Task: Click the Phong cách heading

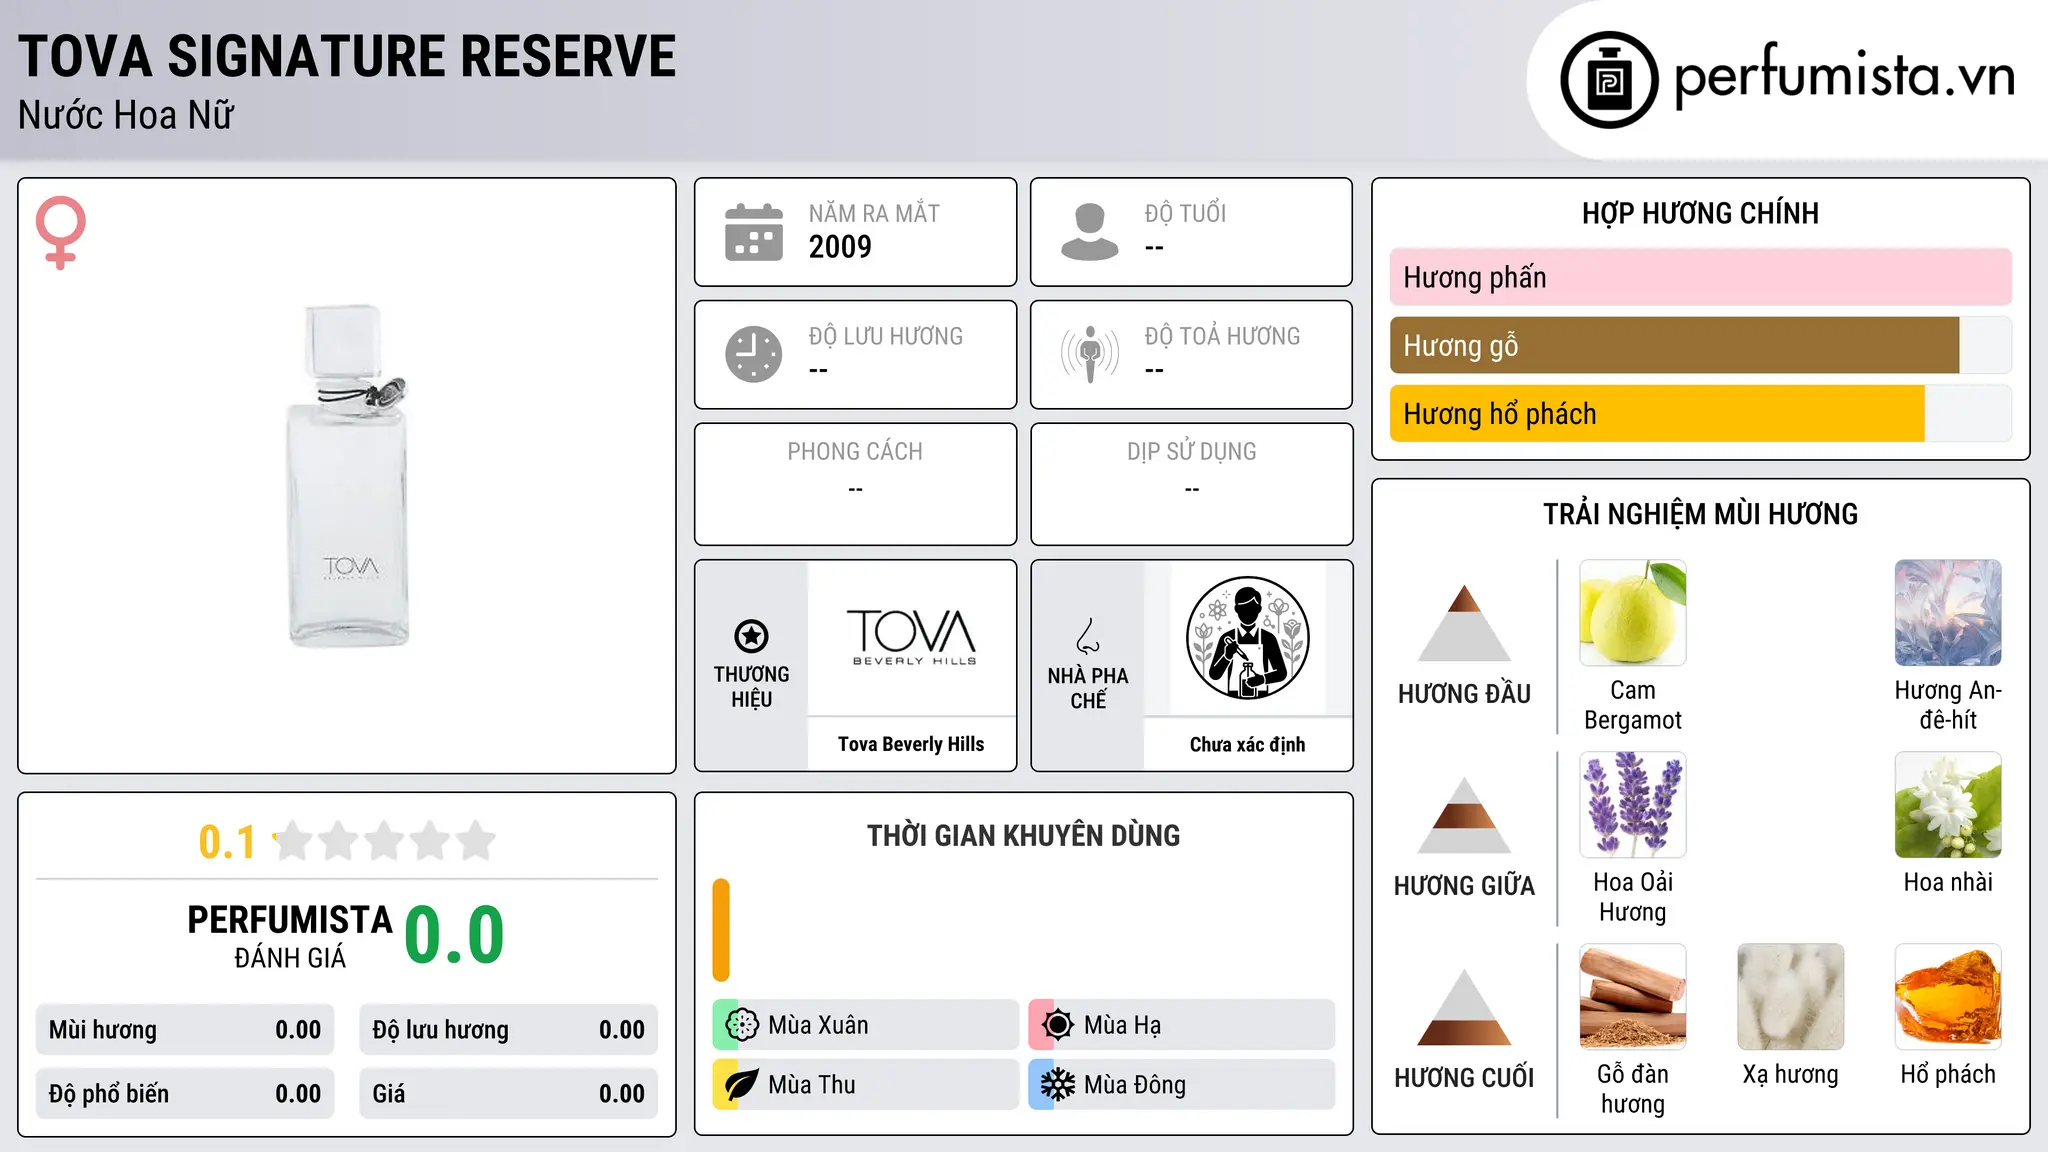Action: (x=855, y=452)
